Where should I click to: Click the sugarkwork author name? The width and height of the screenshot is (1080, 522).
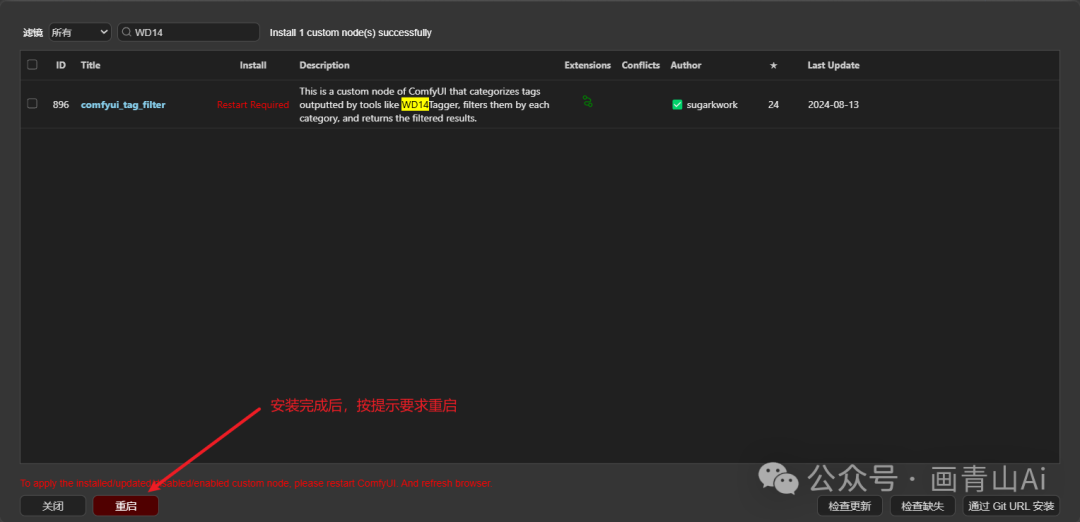[712, 105]
